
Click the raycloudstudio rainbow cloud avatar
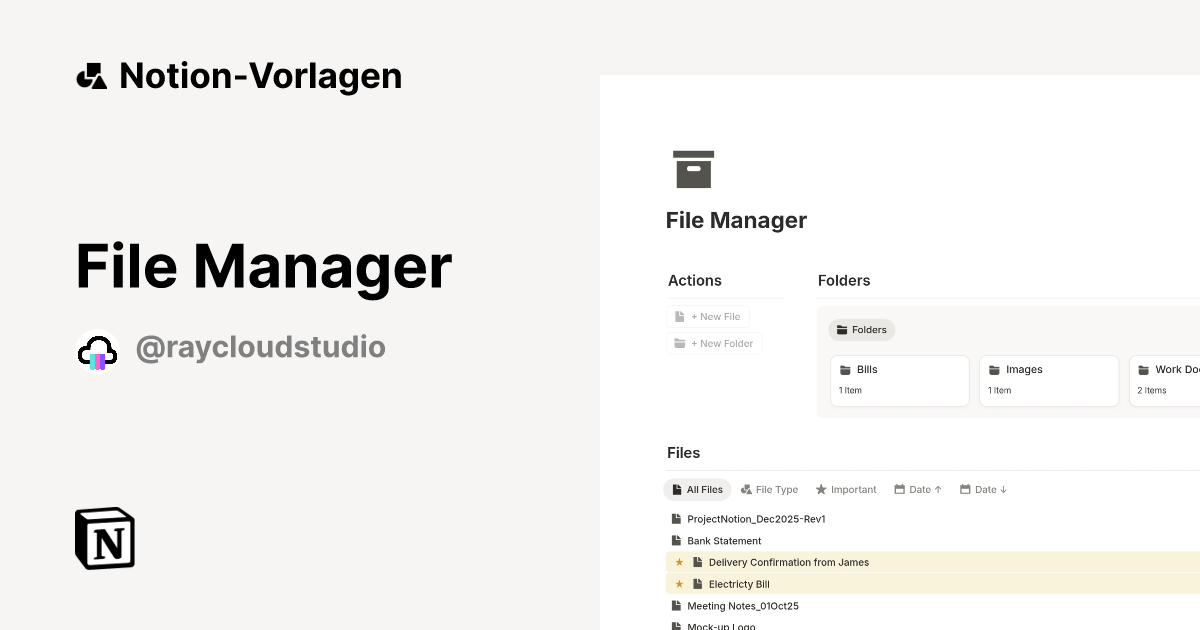[x=96, y=349]
